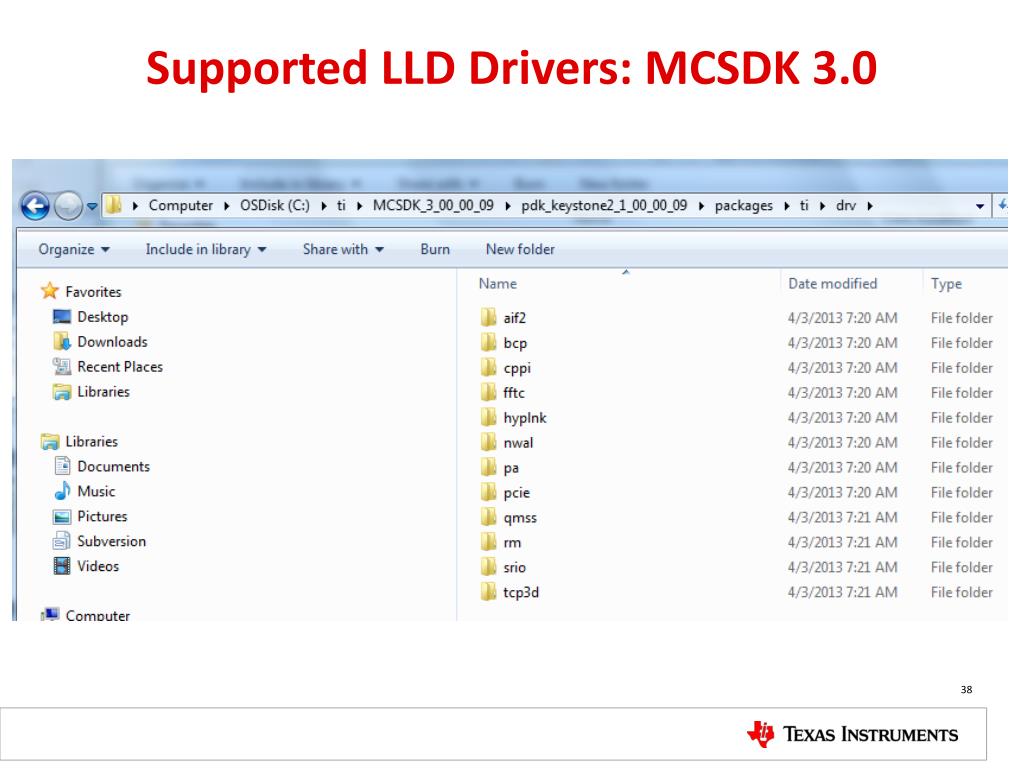Click the Forward navigation arrow
Viewport: 1024px width, 768px height.
pos(68,206)
